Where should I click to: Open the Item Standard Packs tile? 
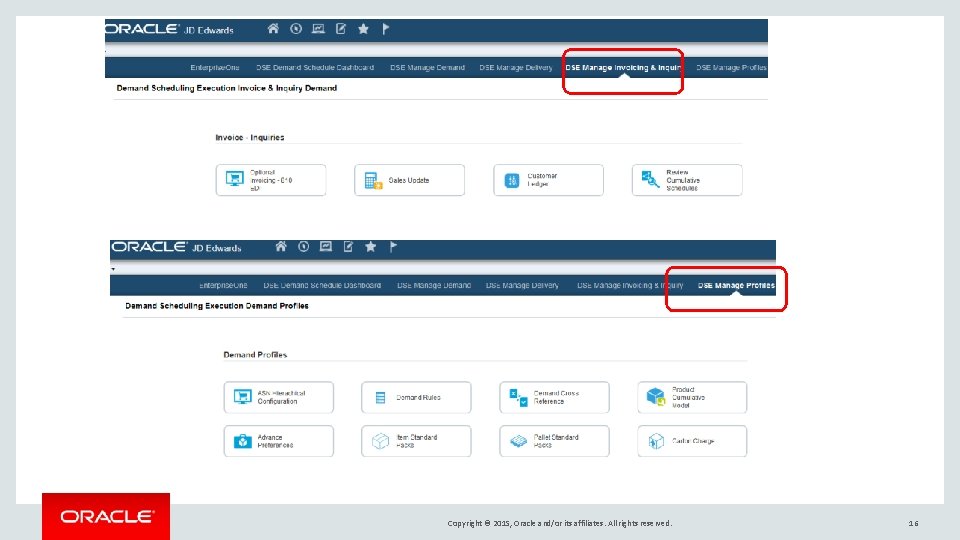[x=416, y=441]
